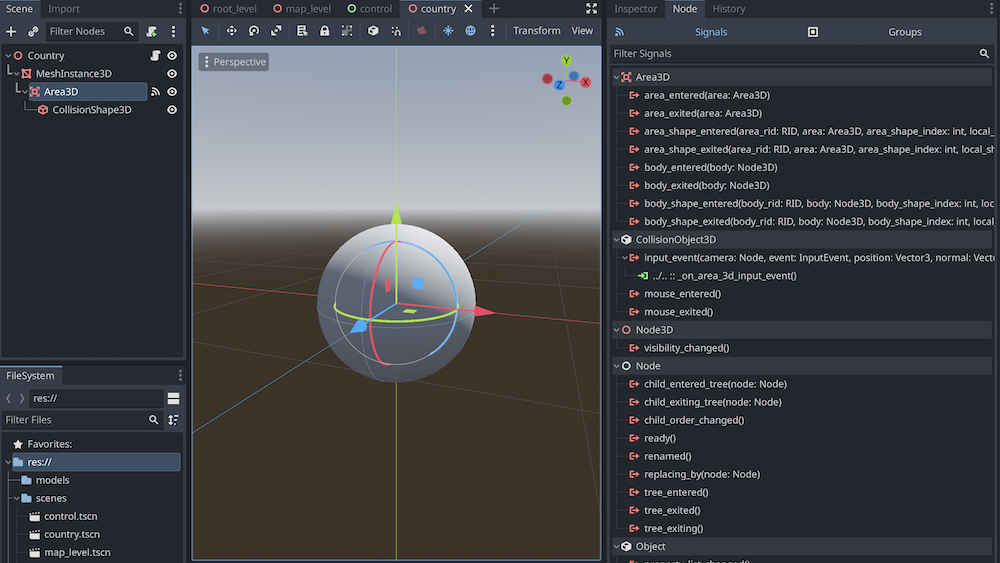Click signal icon on Area3D node

pos(155,92)
